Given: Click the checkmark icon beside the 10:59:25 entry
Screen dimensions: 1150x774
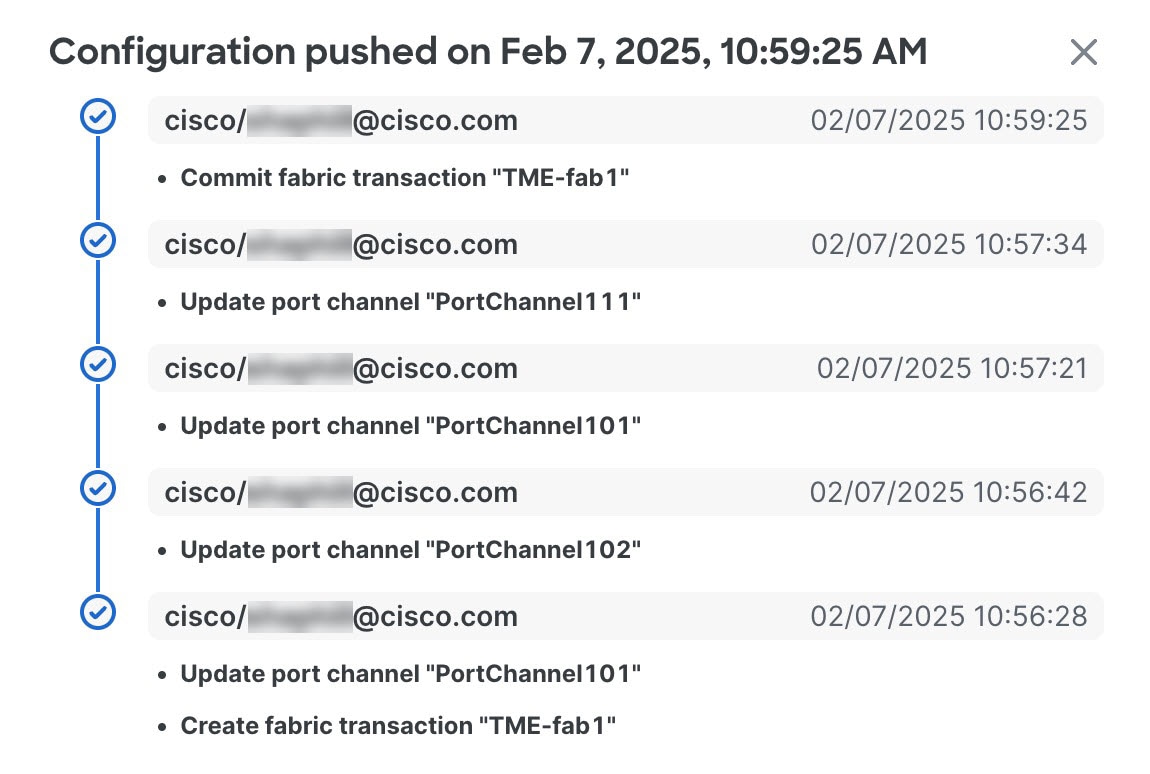Looking at the screenshot, I should 98,116.
